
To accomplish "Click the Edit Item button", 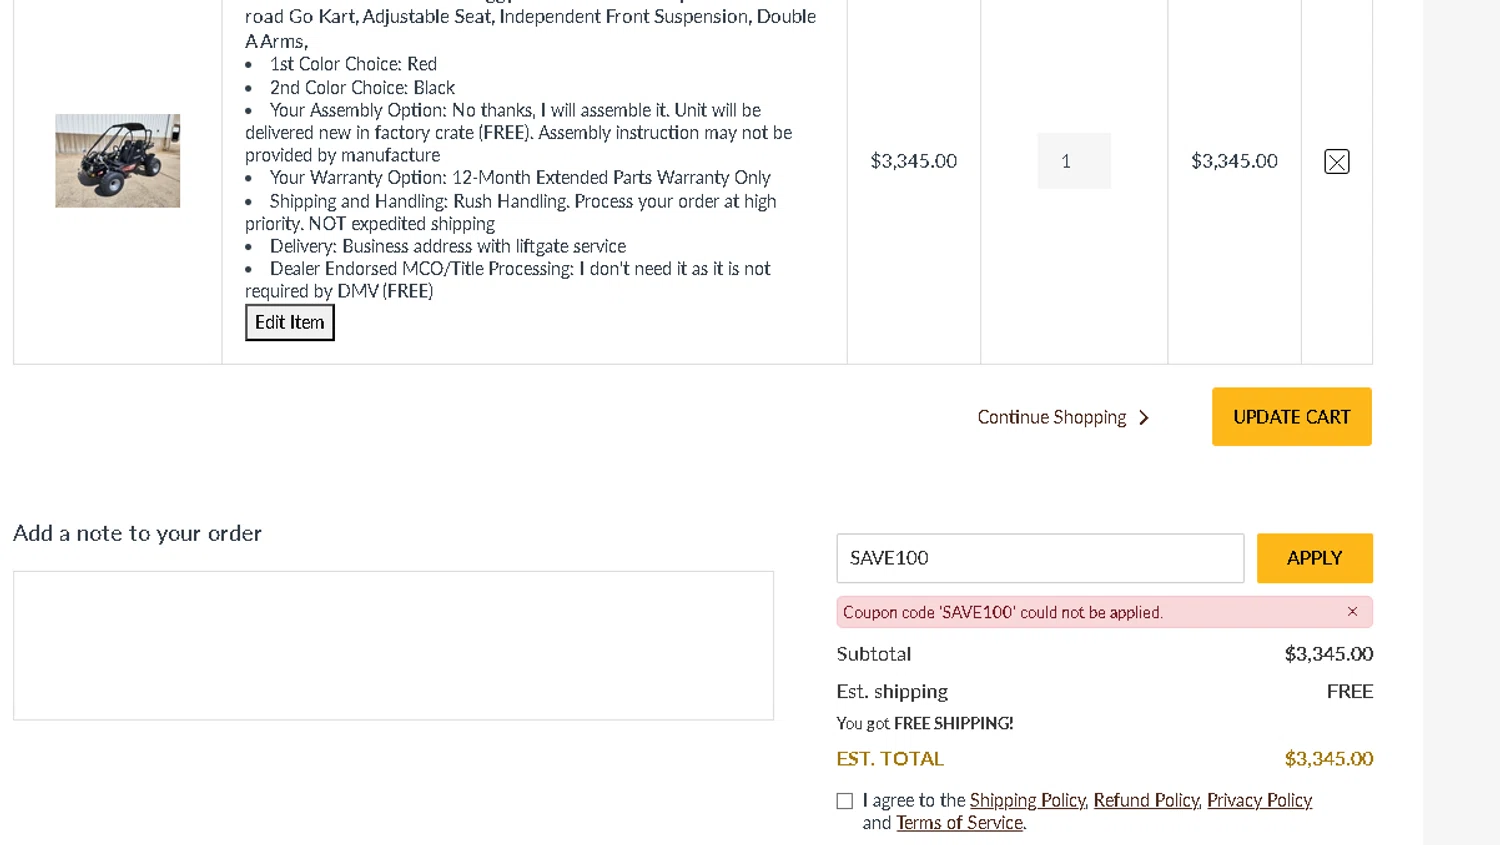I will coord(290,322).
